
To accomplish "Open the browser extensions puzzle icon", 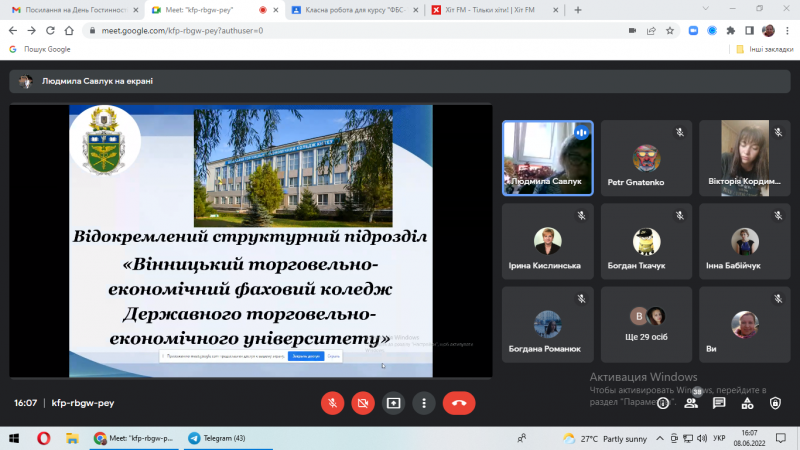I will pyautogui.click(x=731, y=31).
